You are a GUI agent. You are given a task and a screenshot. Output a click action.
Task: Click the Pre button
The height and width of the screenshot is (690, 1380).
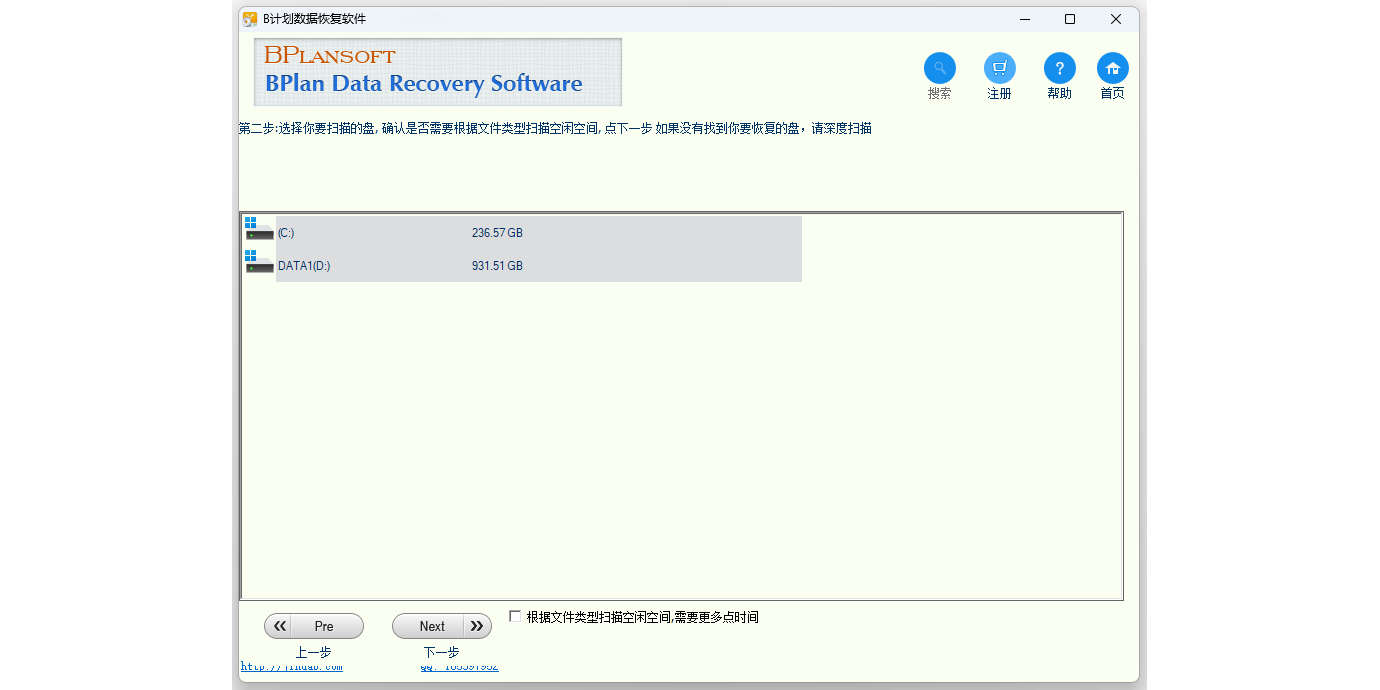[314, 626]
